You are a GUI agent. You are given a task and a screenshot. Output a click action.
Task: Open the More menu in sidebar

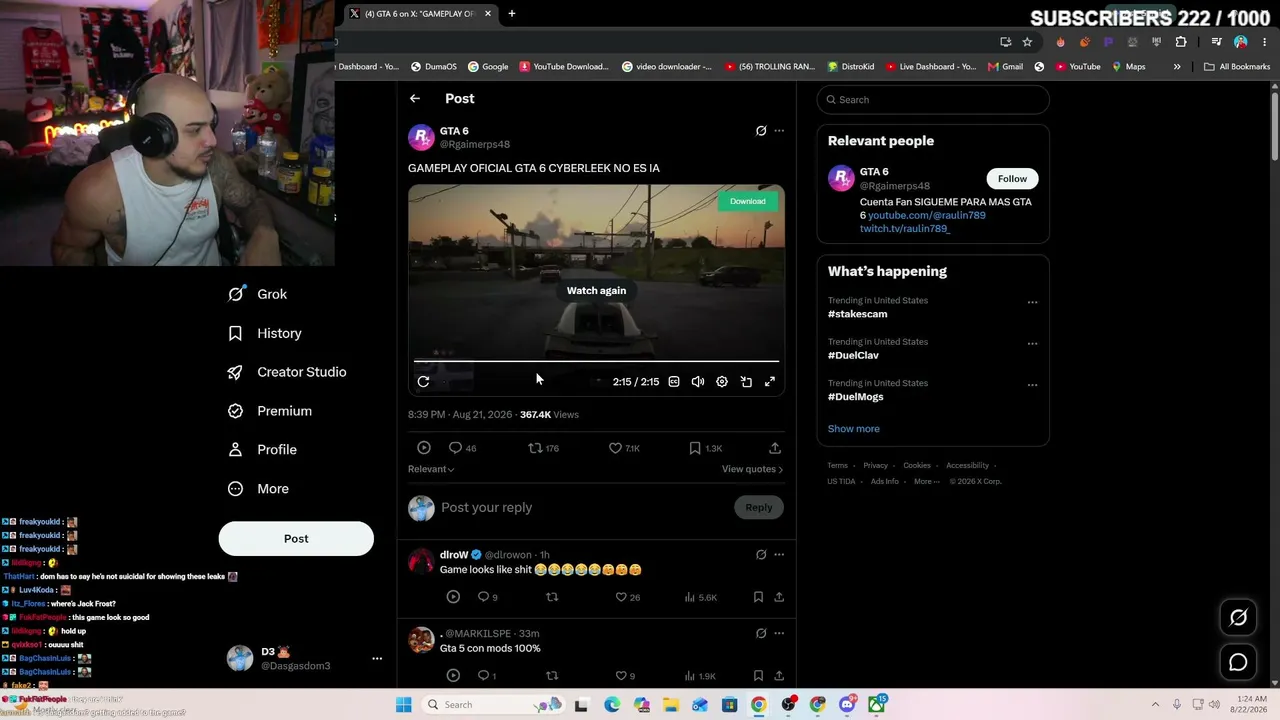258,489
